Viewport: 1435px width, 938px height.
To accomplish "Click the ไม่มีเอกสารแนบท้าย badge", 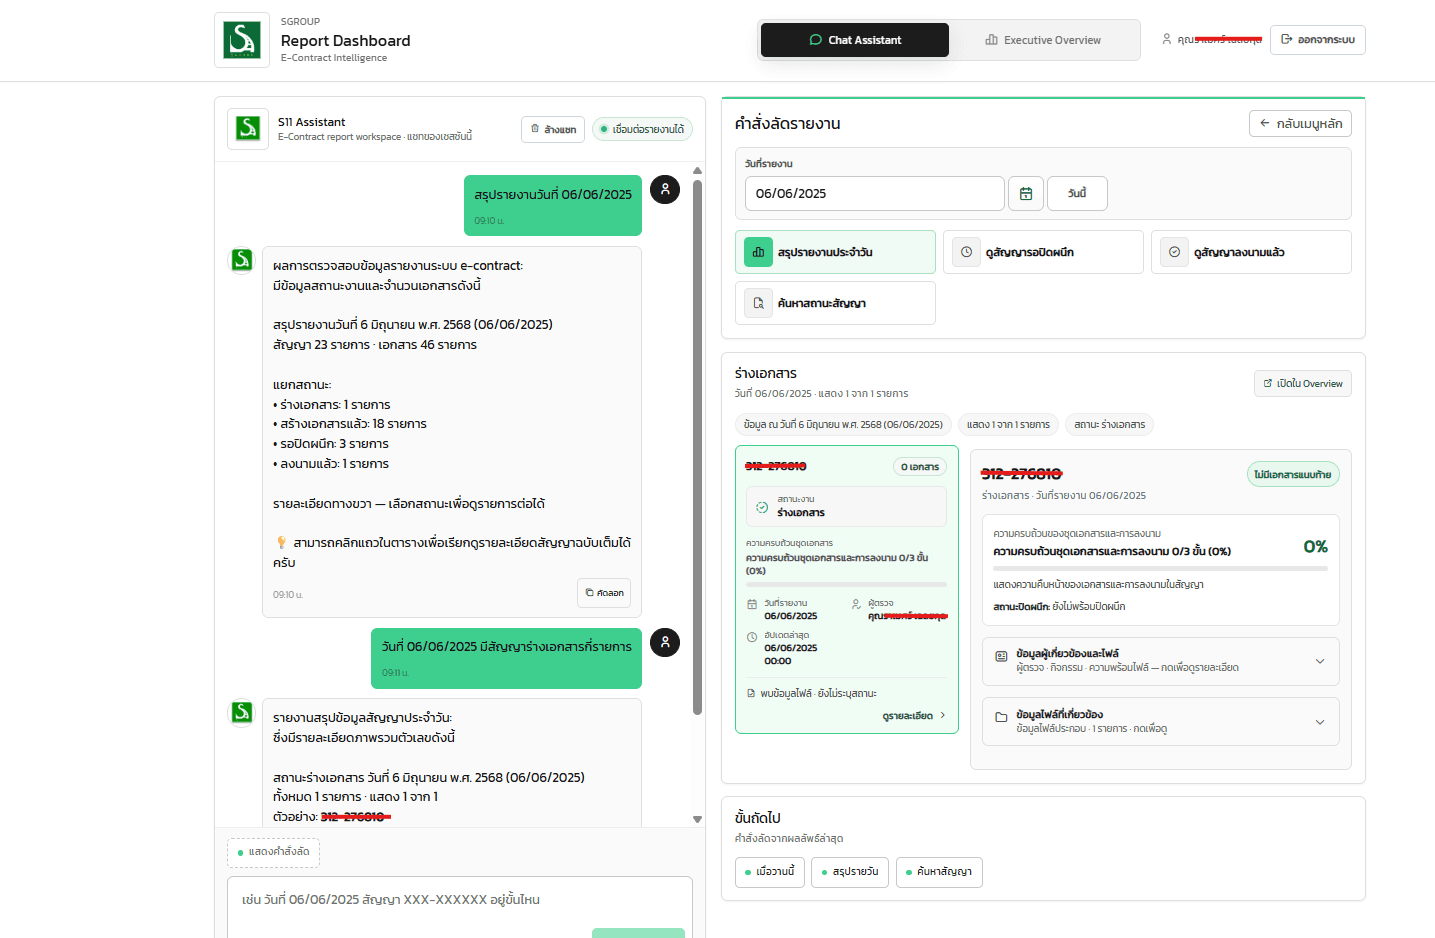I will (x=1293, y=475).
